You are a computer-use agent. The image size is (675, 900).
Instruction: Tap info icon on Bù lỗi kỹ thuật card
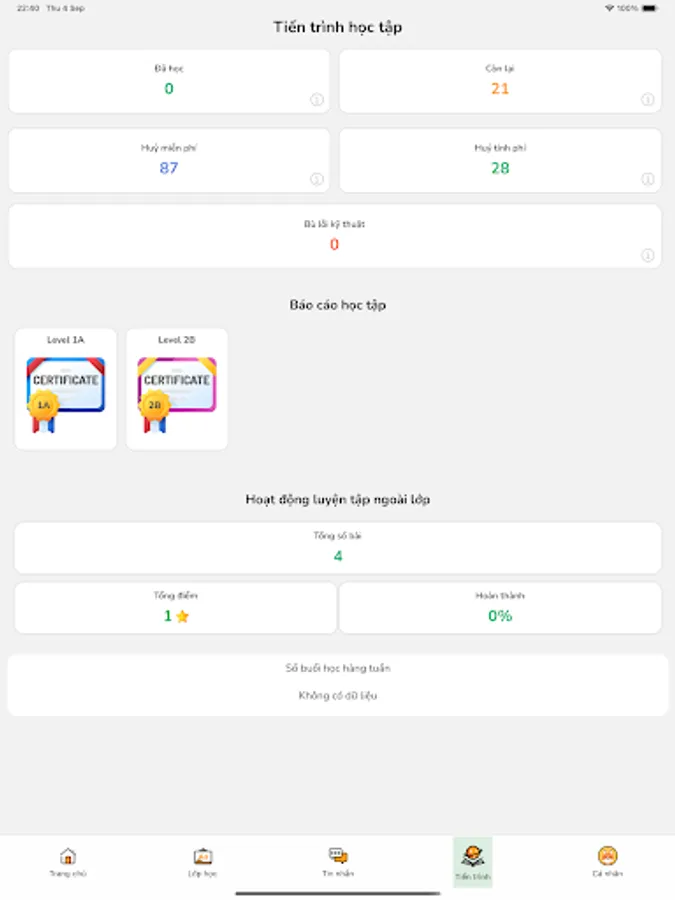tap(647, 256)
